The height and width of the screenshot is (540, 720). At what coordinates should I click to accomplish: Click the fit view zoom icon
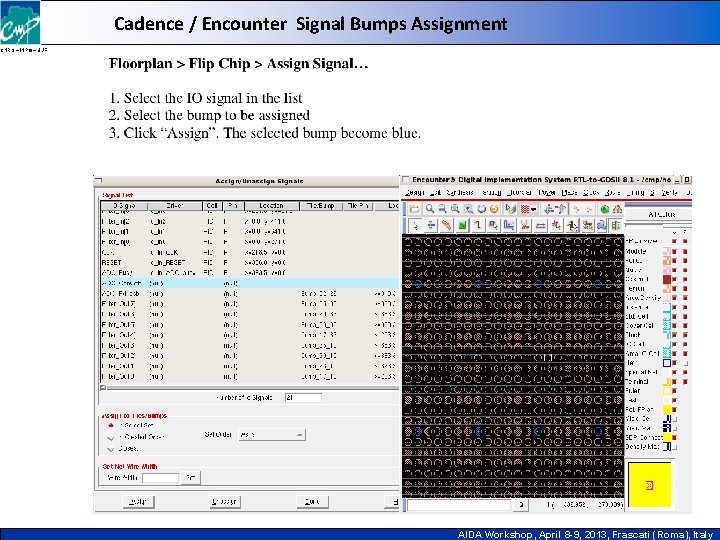[x=455, y=208]
